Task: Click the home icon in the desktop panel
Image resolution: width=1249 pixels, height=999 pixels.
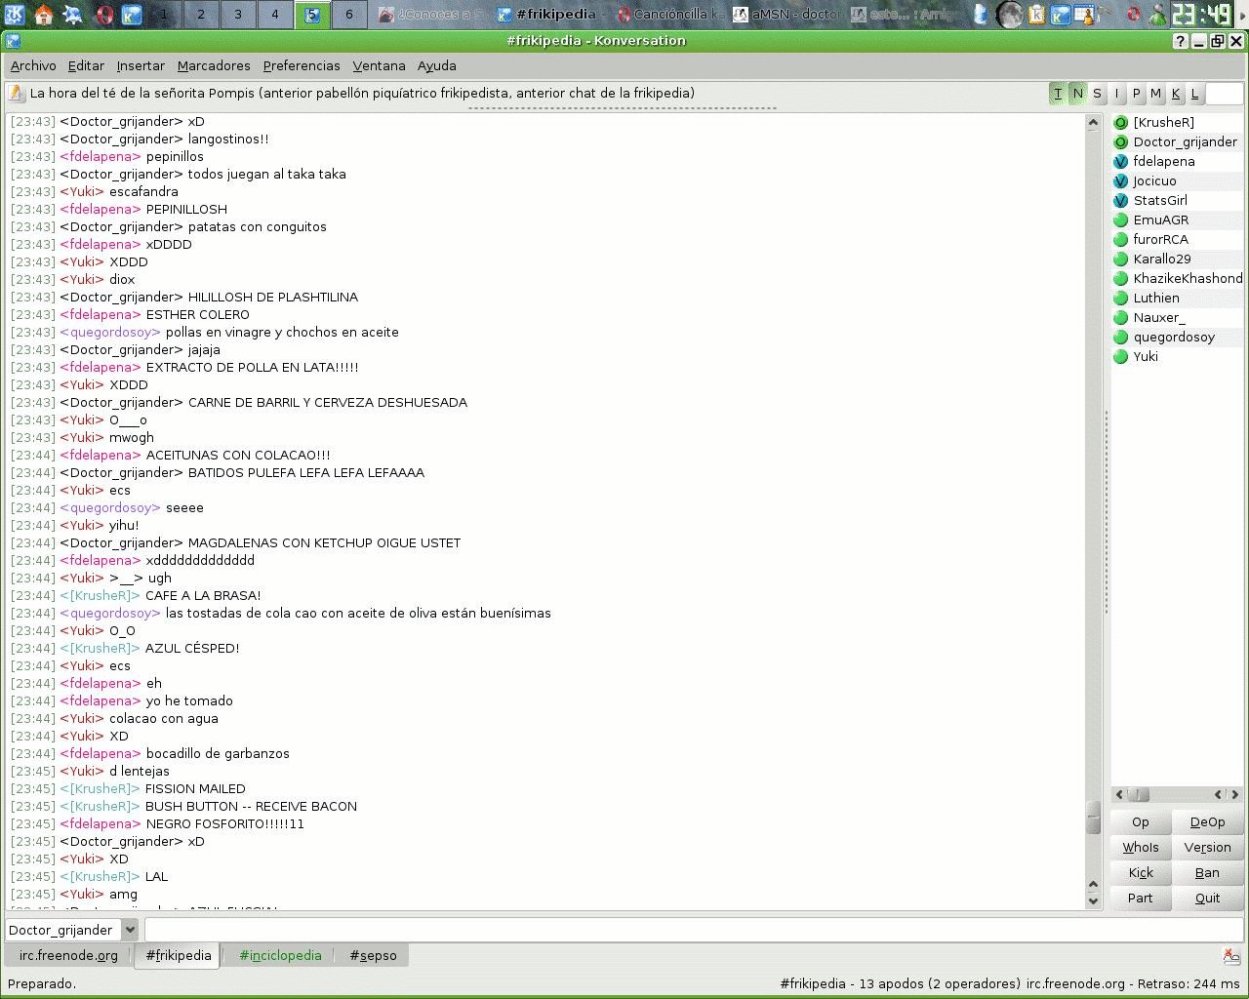Action: (x=44, y=14)
